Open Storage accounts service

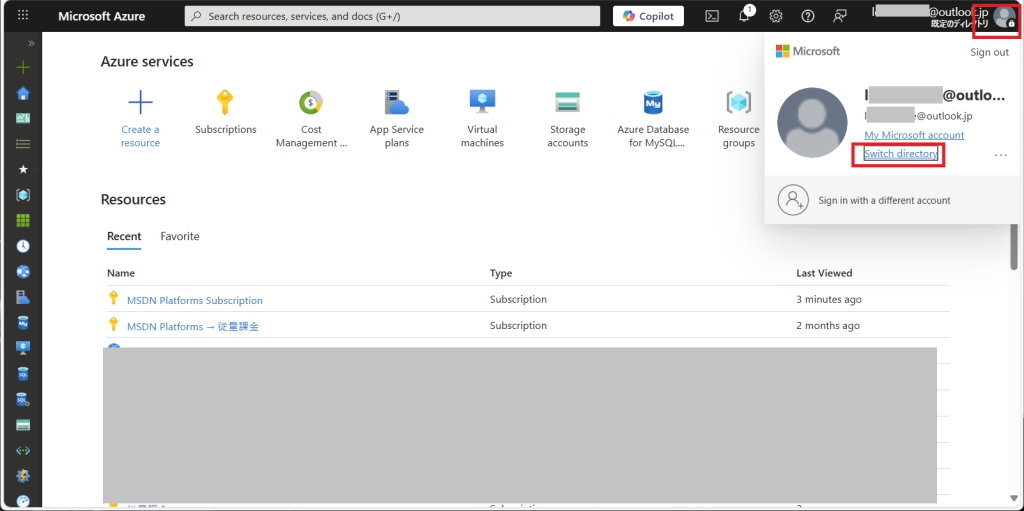(568, 103)
